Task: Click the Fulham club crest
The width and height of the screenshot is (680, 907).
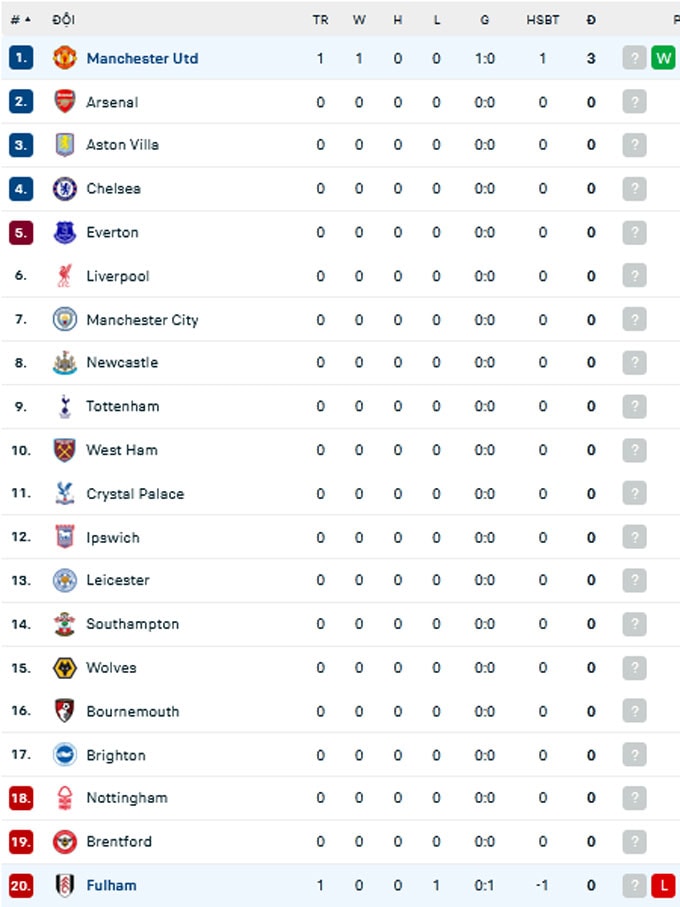Action: tap(65, 885)
